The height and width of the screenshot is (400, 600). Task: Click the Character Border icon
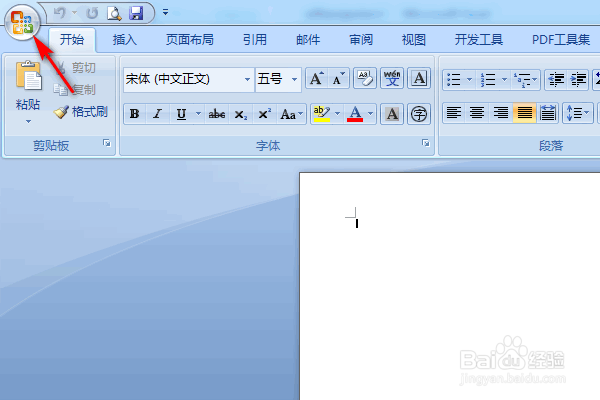click(x=419, y=78)
